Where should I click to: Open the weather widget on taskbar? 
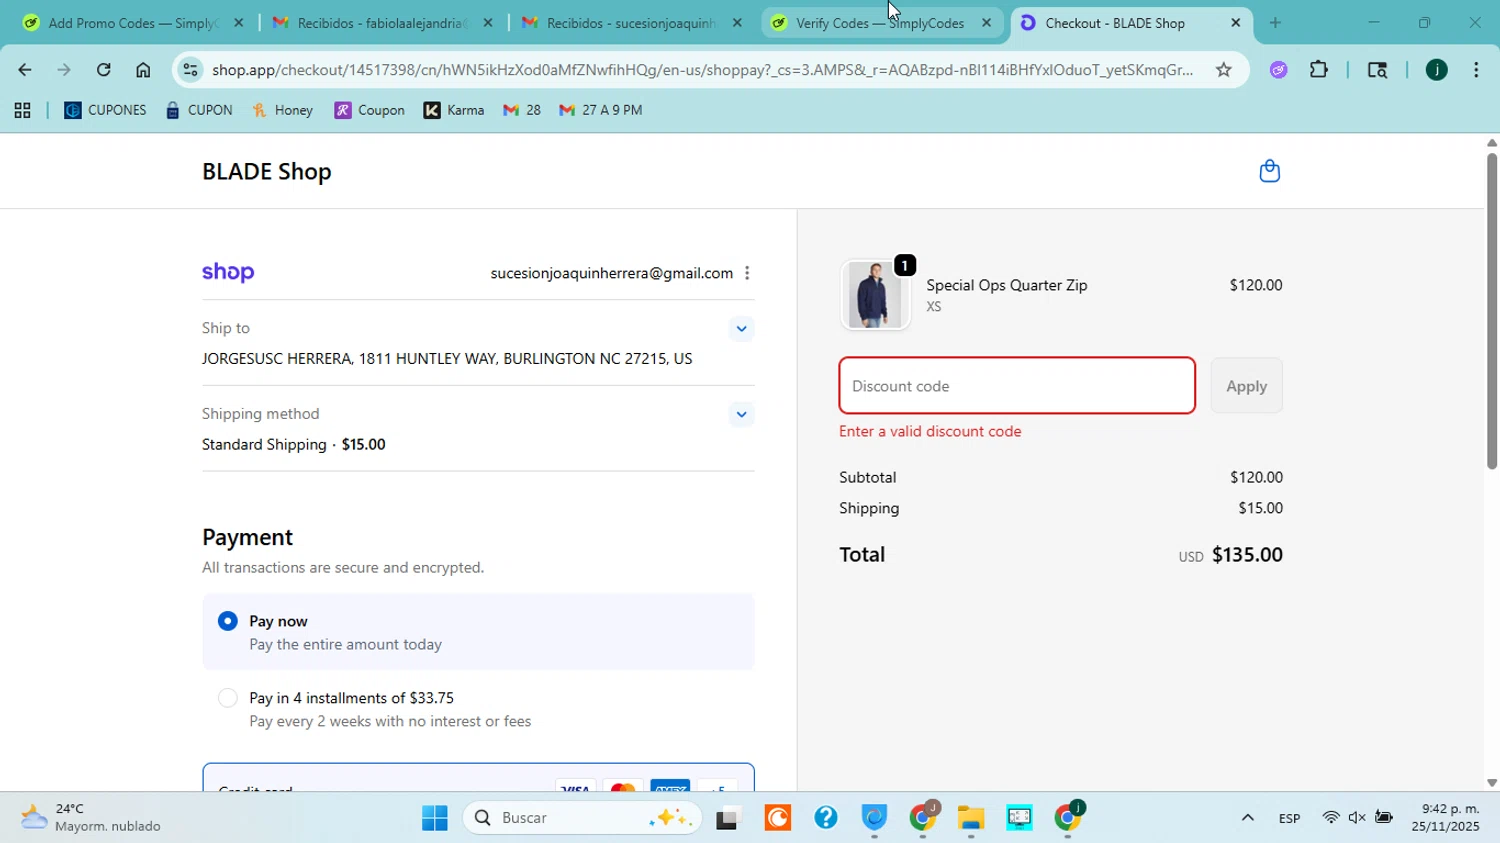(92, 817)
